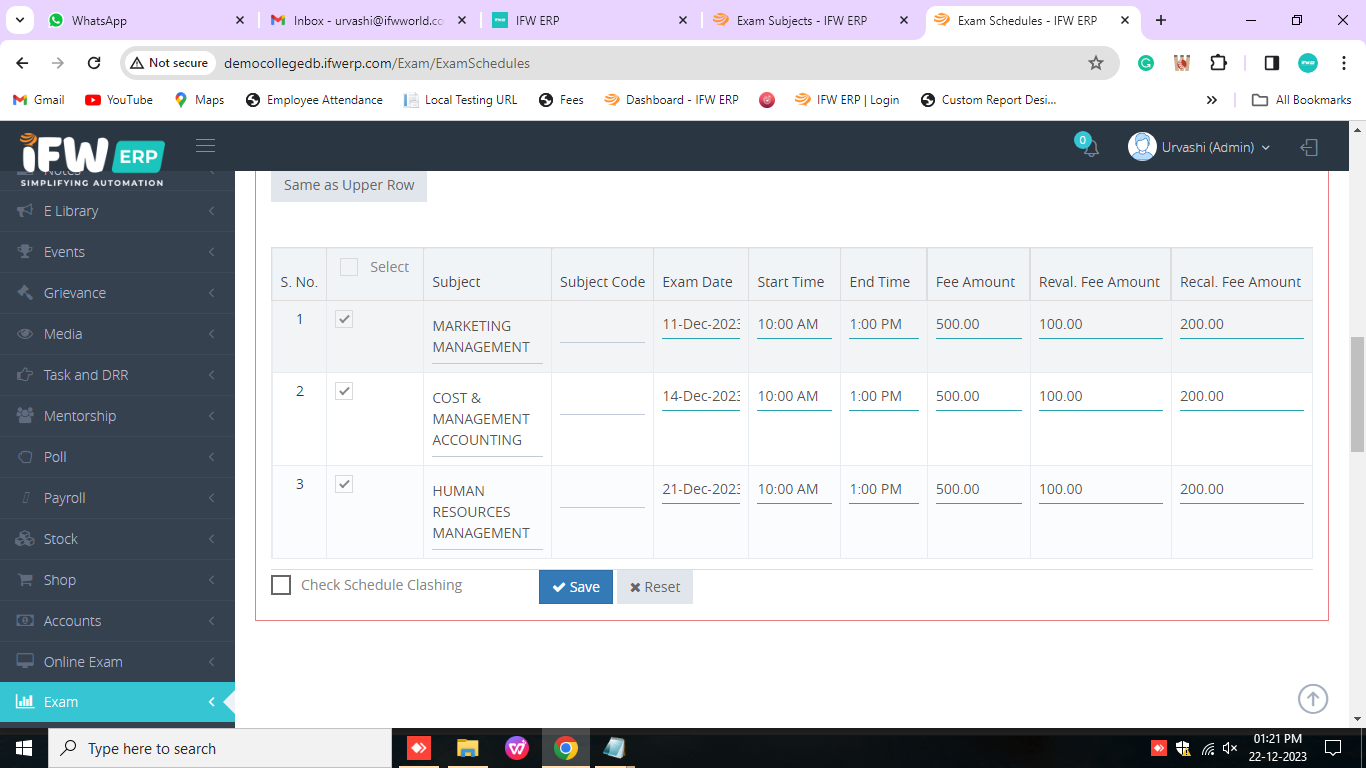Reload the page using refresh icon
1366x768 pixels.
(x=94, y=63)
